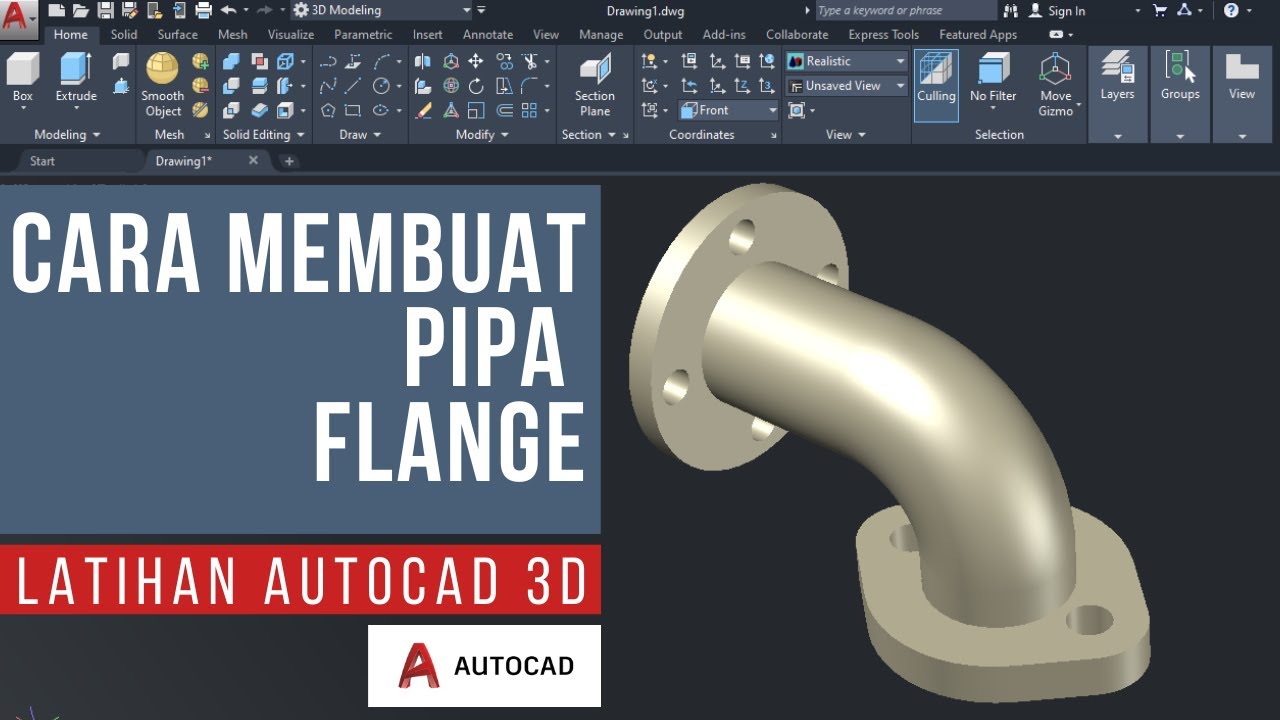Open the View panel button at far right
The height and width of the screenshot is (720, 1280).
tap(1242, 94)
